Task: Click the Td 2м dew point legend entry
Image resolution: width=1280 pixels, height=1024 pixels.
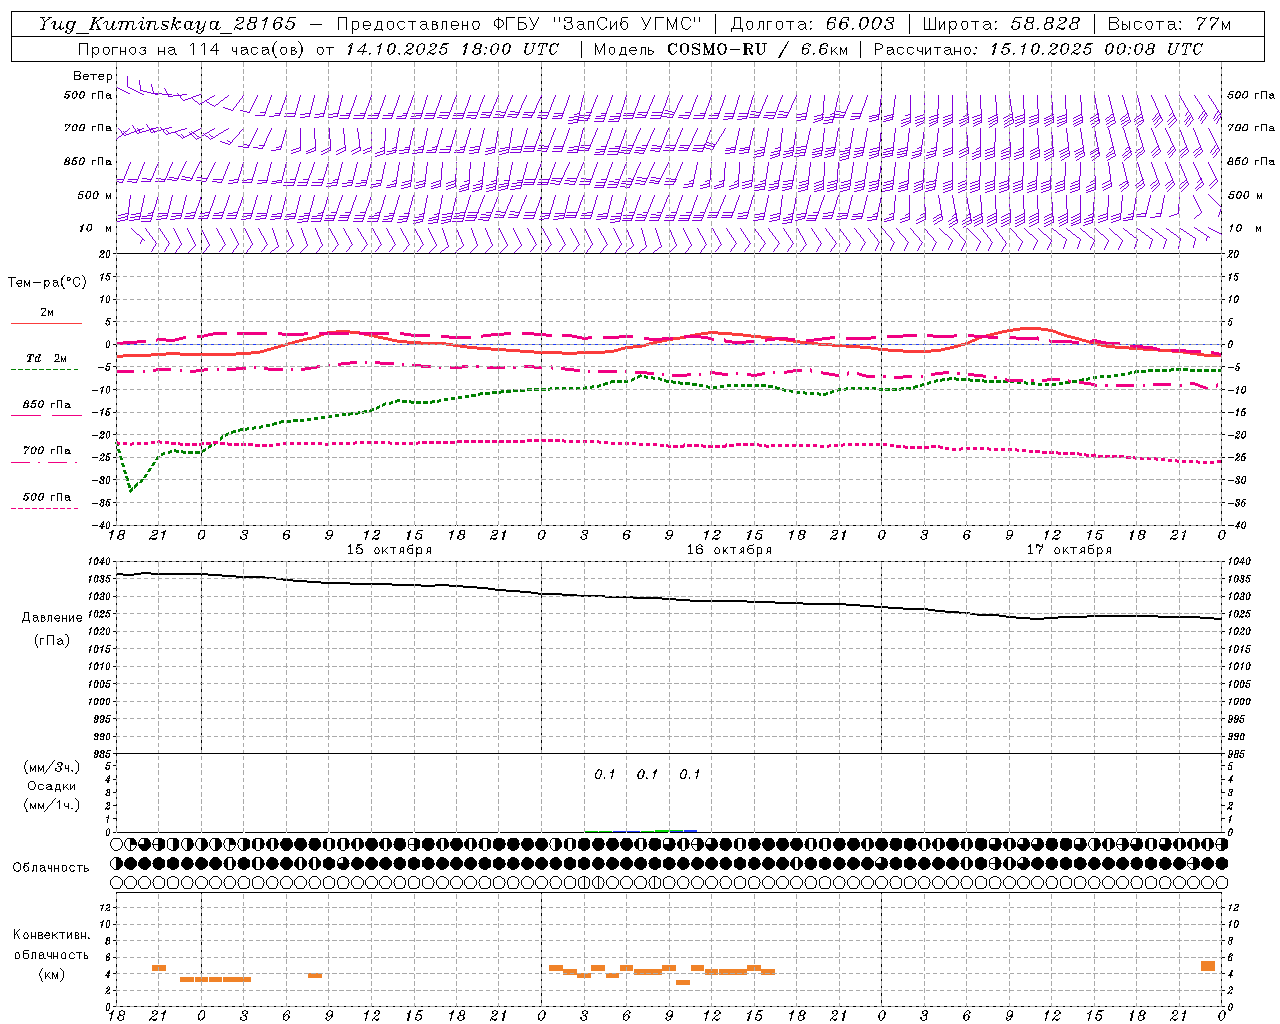Action: pyautogui.click(x=47, y=358)
